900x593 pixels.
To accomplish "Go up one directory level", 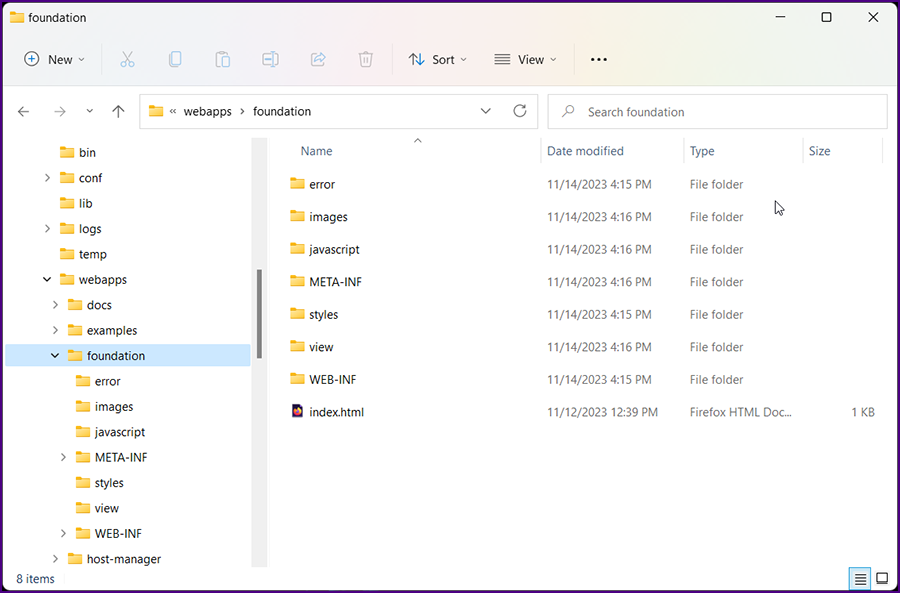I will 118,112.
